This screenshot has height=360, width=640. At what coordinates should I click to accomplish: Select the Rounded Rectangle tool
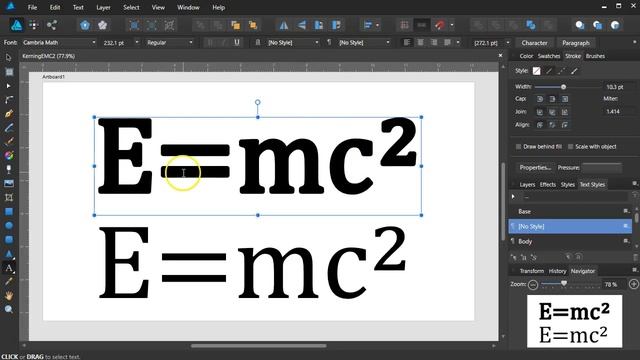[9, 239]
